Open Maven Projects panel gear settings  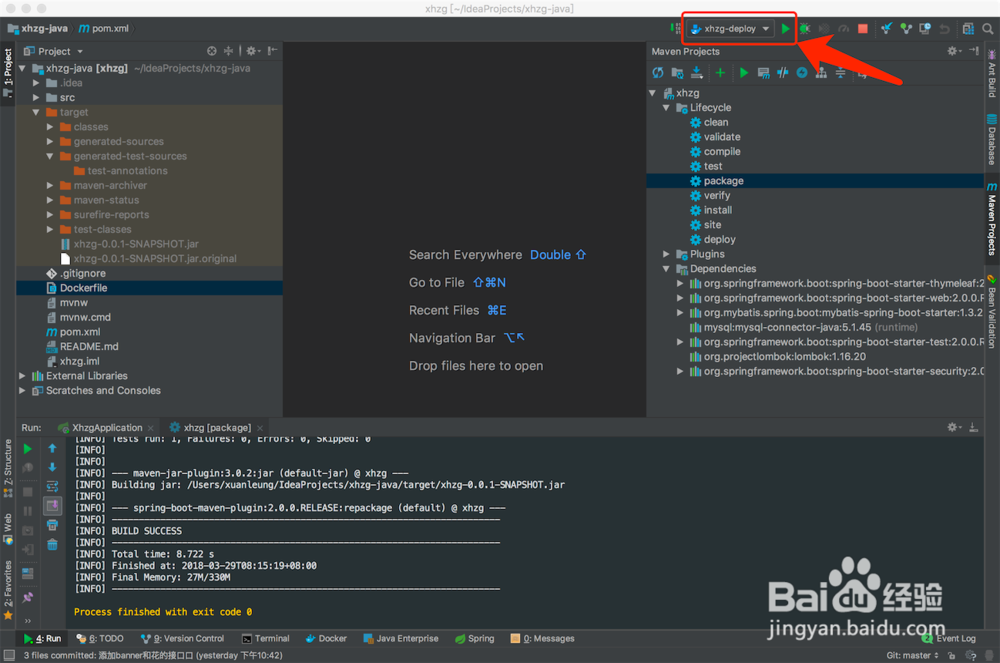[x=953, y=51]
